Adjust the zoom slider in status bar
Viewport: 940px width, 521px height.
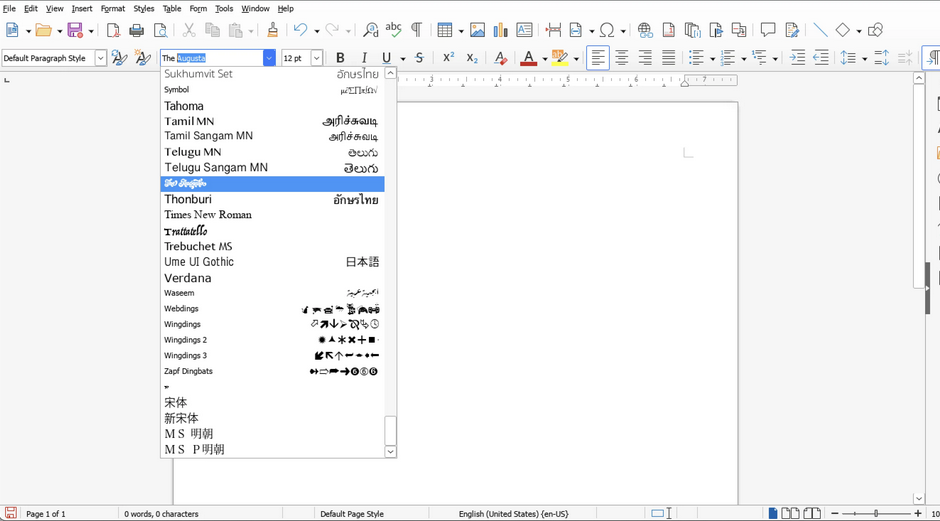click(x=876, y=514)
